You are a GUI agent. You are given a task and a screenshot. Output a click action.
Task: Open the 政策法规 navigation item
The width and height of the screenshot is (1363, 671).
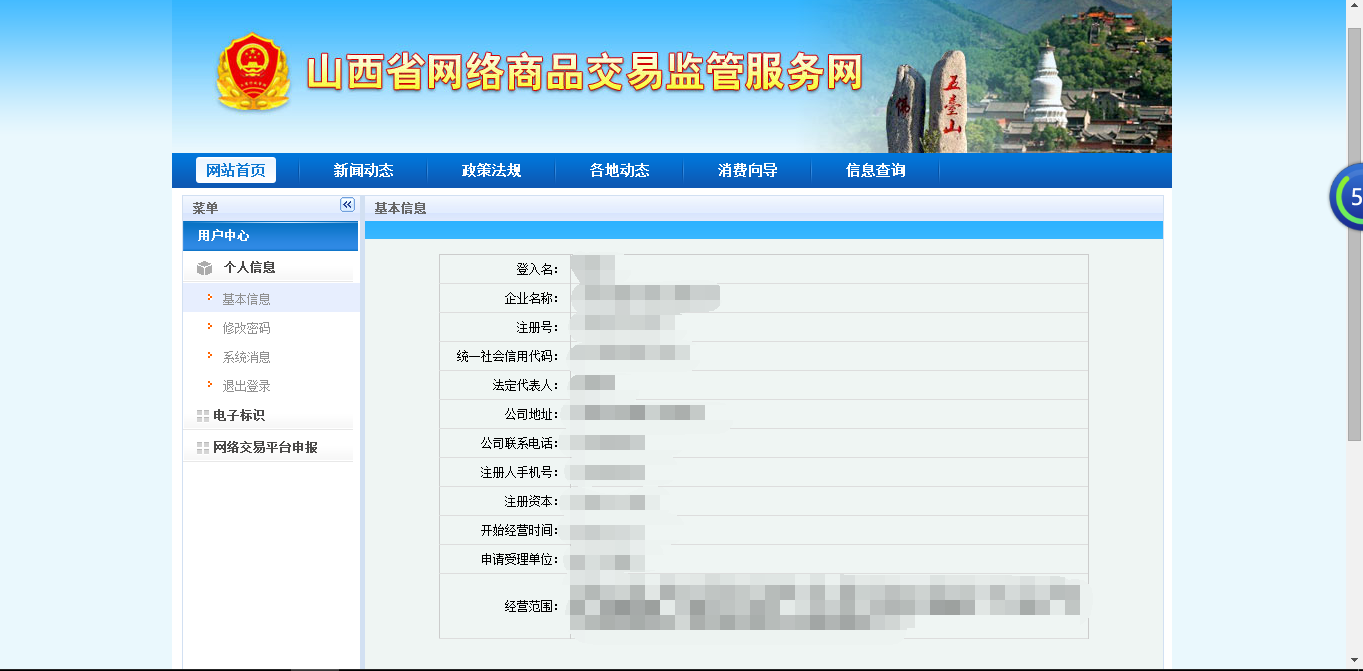coord(491,171)
